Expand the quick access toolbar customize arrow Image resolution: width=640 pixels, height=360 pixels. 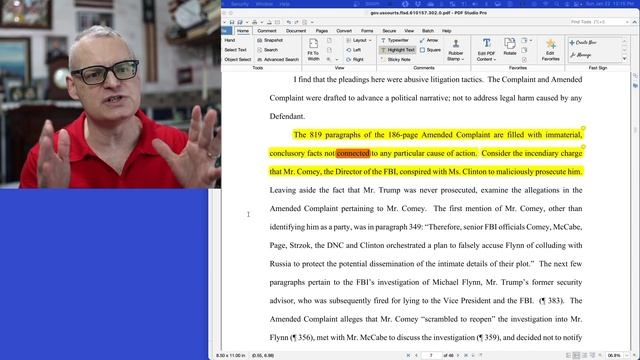(312, 22)
